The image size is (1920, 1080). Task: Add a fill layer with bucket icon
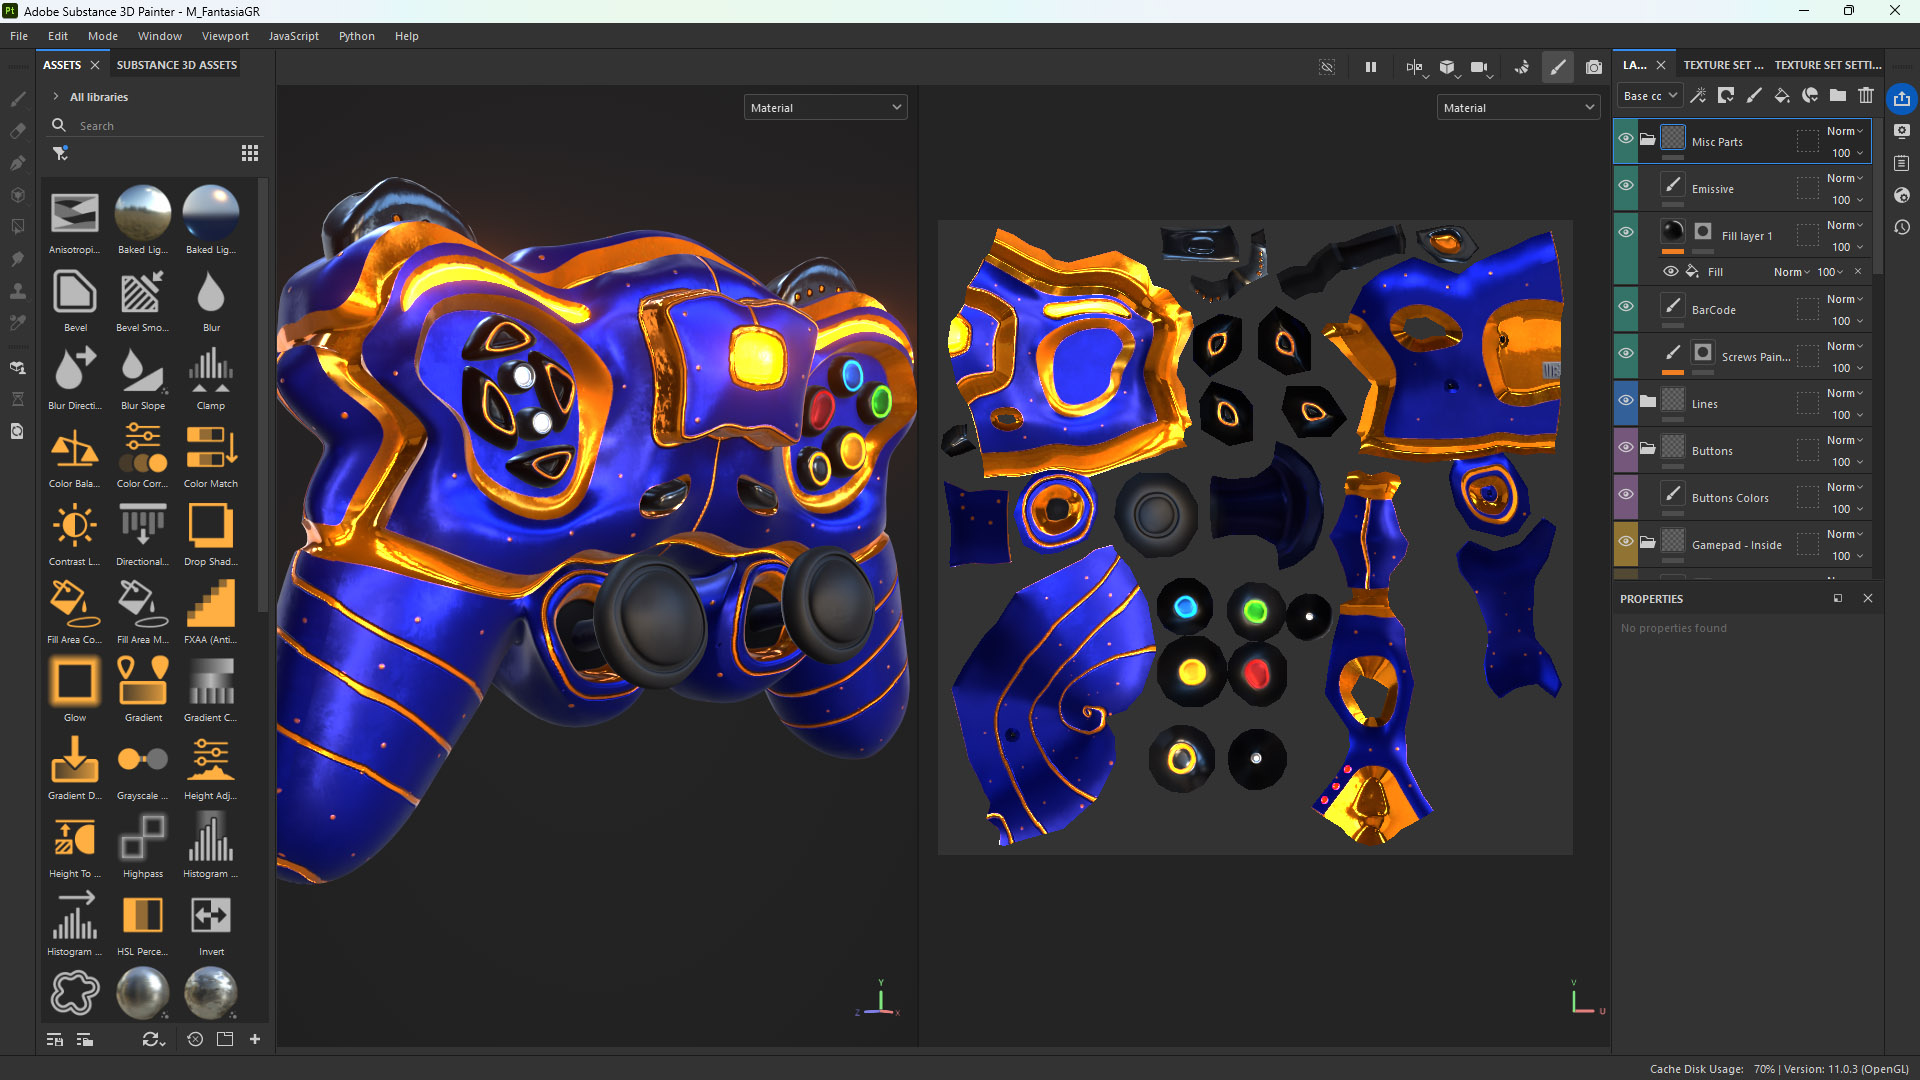click(1781, 96)
